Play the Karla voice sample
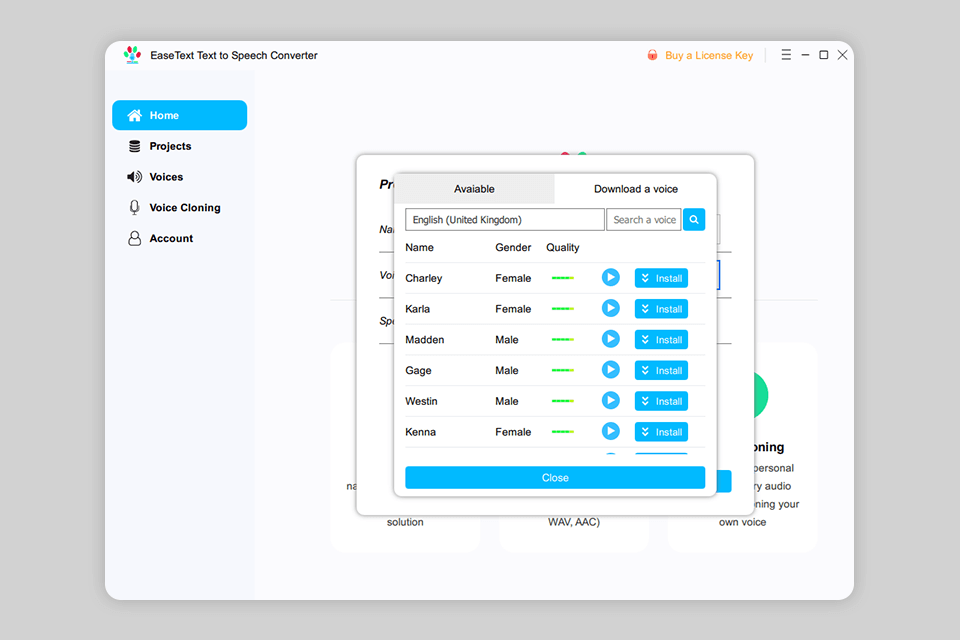The height and width of the screenshot is (640, 960). pos(610,308)
